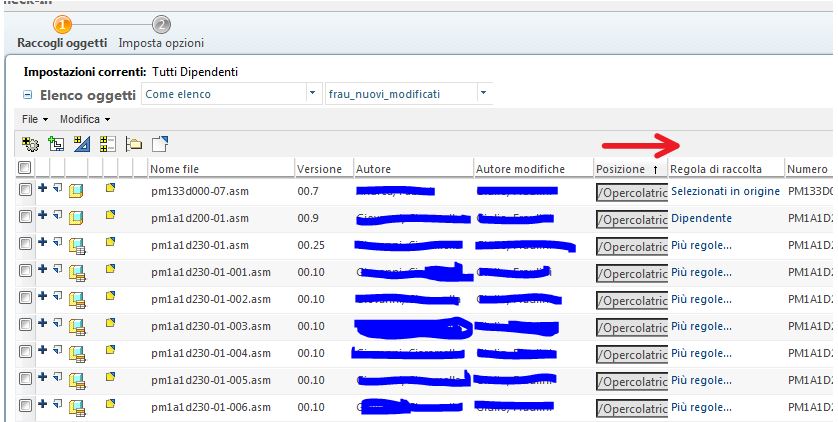
Task: Click version value 00.7
Action: pyautogui.click(x=308, y=191)
